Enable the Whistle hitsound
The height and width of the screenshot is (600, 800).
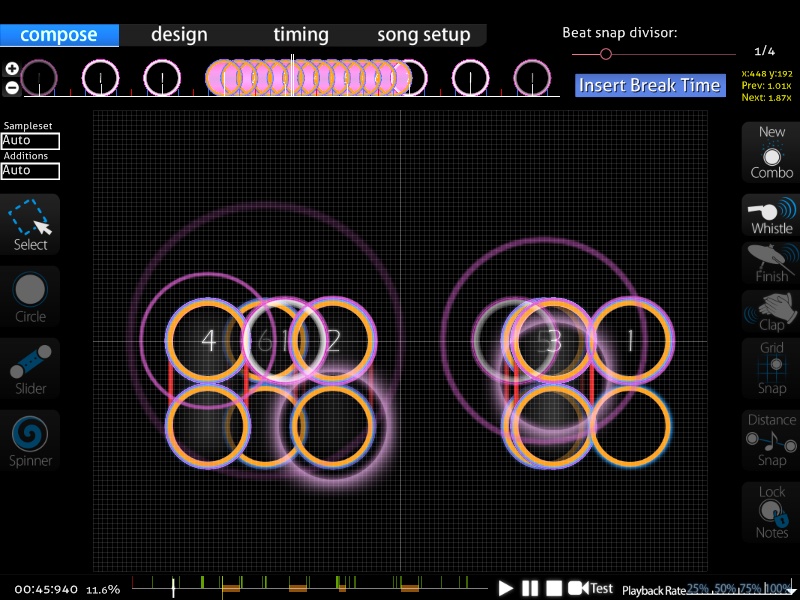(x=771, y=215)
